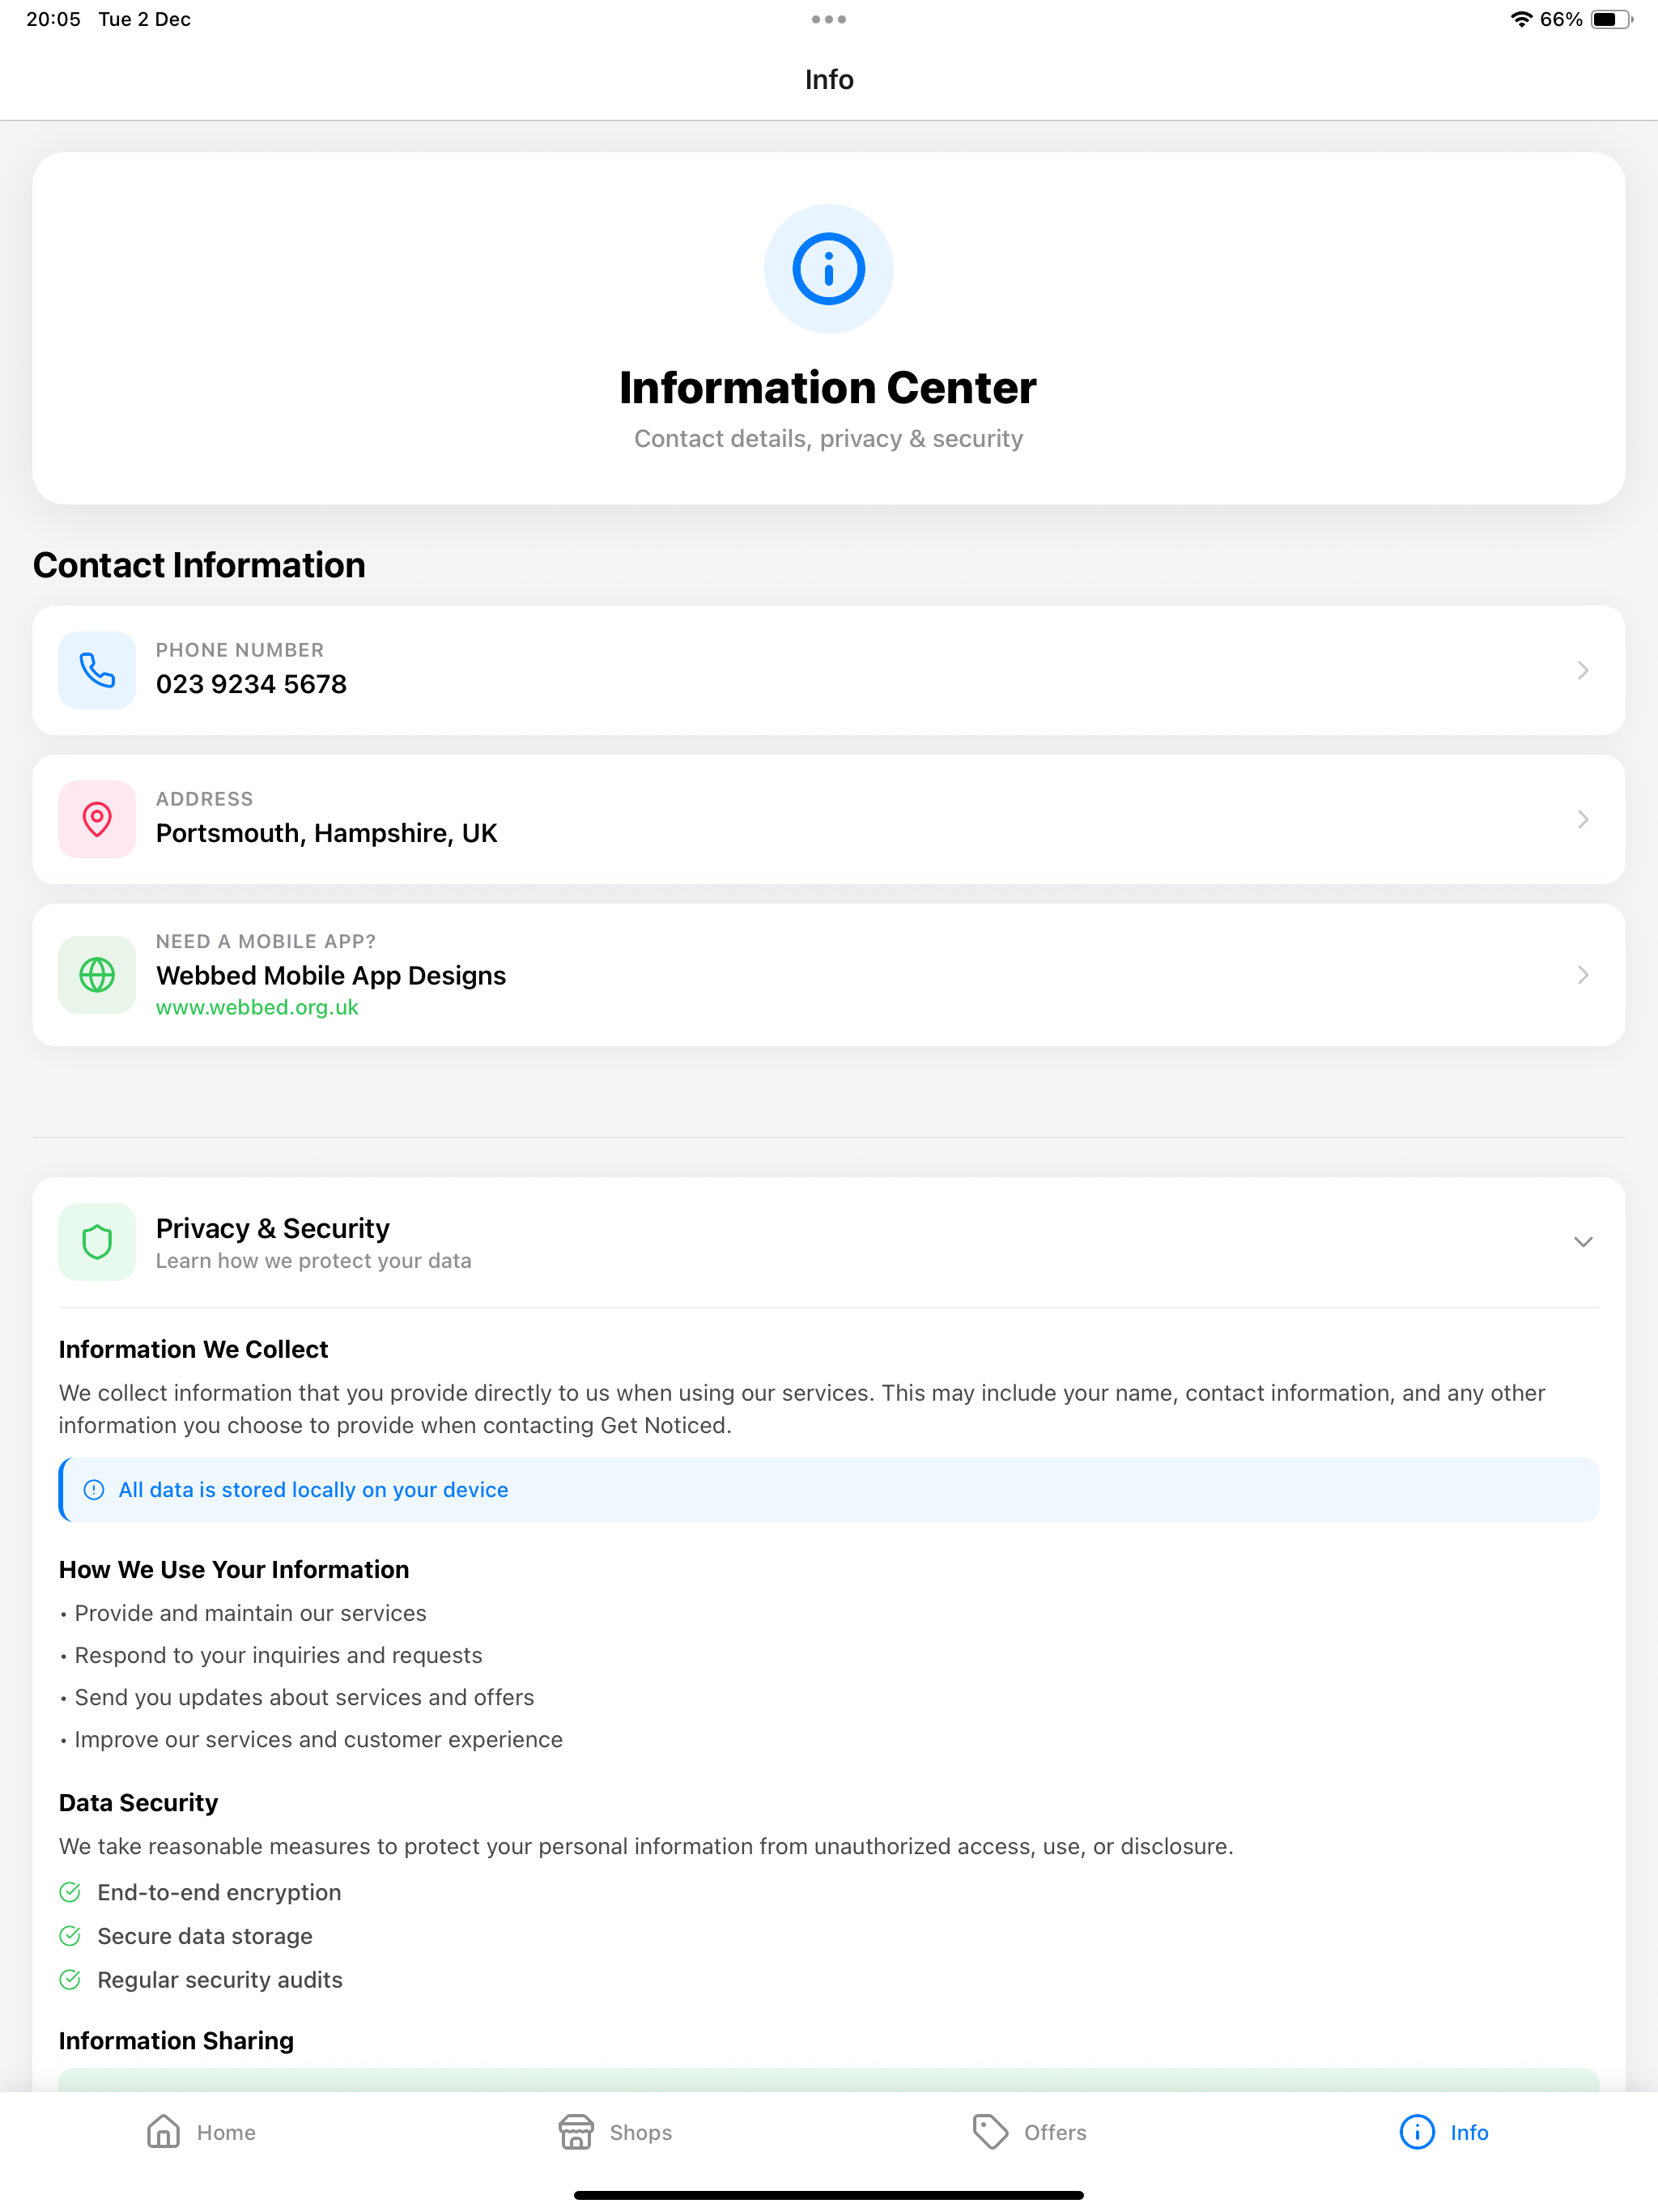Open the Offers tab
The width and height of the screenshot is (1658, 2212).
(x=1029, y=2131)
